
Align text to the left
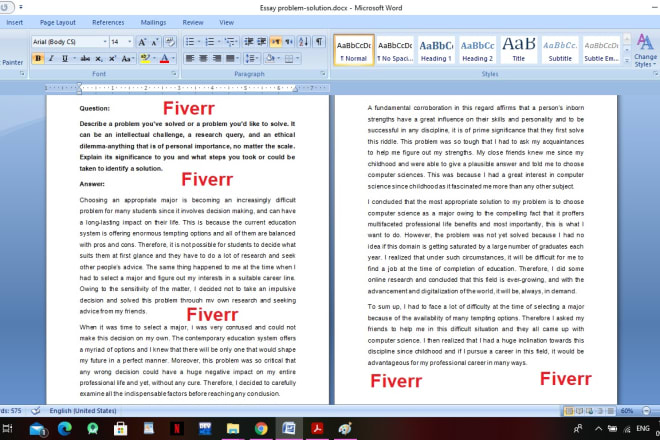click(190, 58)
